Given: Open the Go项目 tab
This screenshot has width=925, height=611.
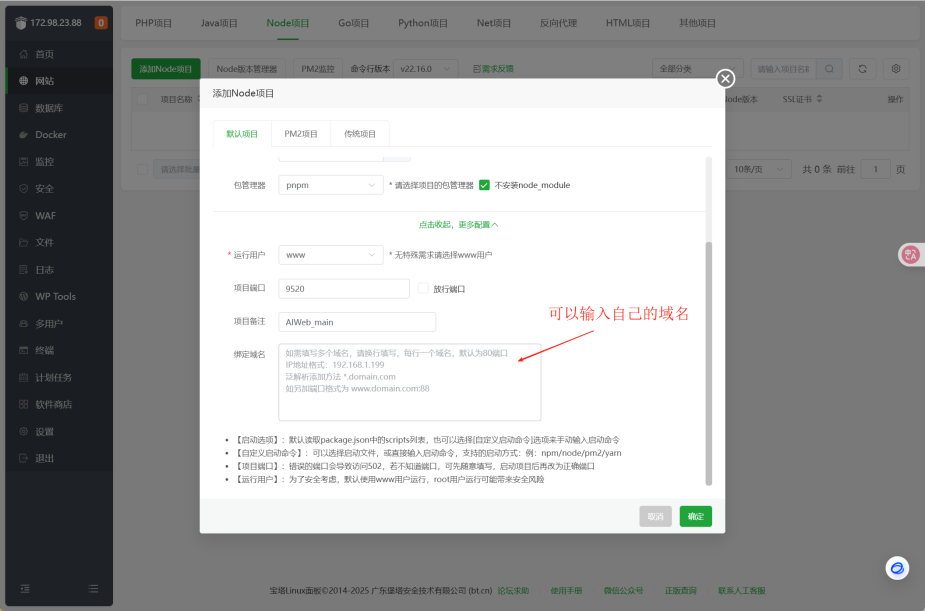Looking at the screenshot, I should click(x=353, y=23).
